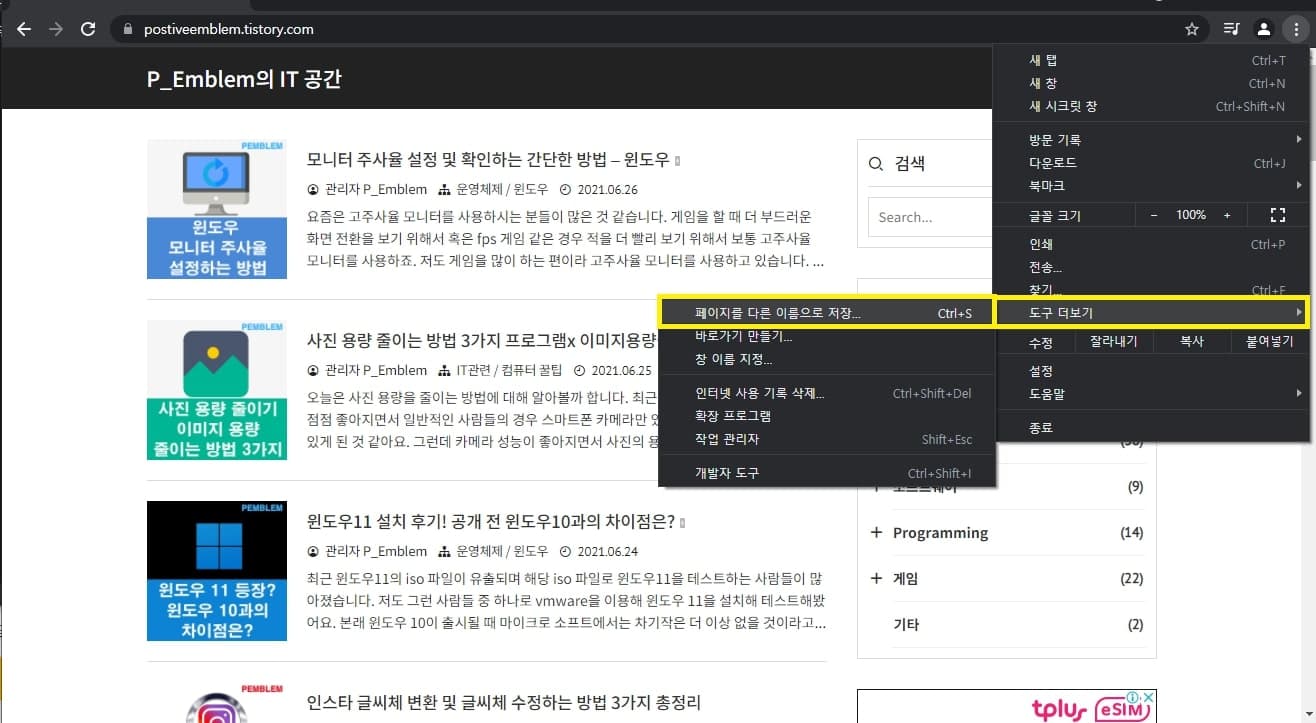Viewport: 1316px width, 723px height.
Task: Open the search magnifier icon on the blog
Action: 876,163
